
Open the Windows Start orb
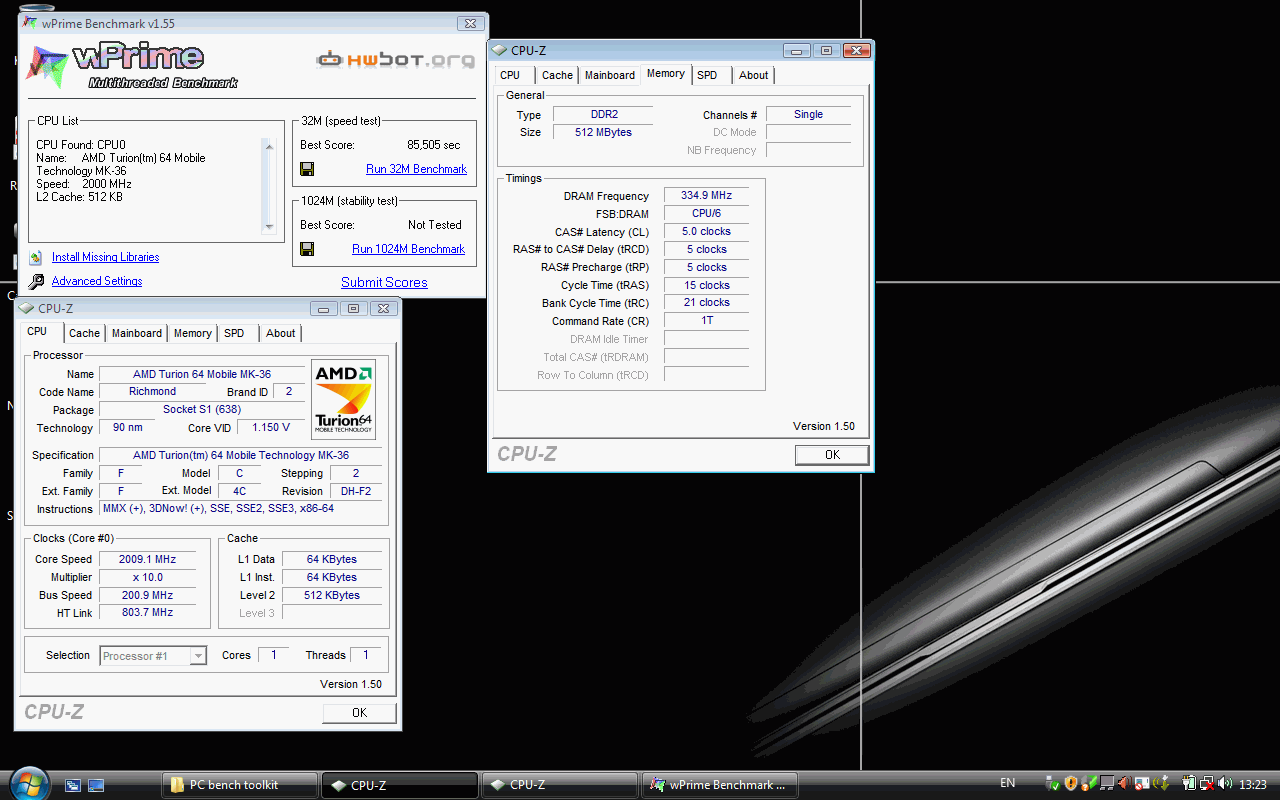pos(28,783)
